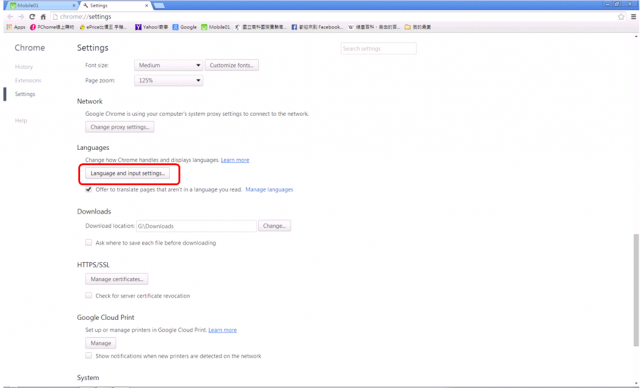Select Settings in the sidebar
Image resolution: width=640 pixels, height=388 pixels.
click(25, 94)
